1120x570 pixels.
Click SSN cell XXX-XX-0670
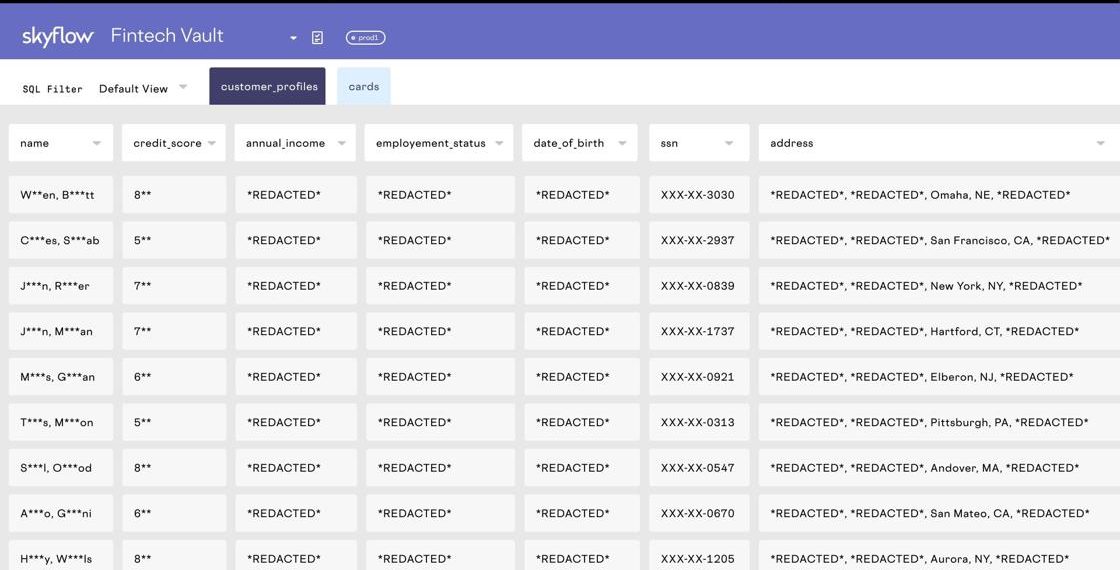click(x=699, y=513)
